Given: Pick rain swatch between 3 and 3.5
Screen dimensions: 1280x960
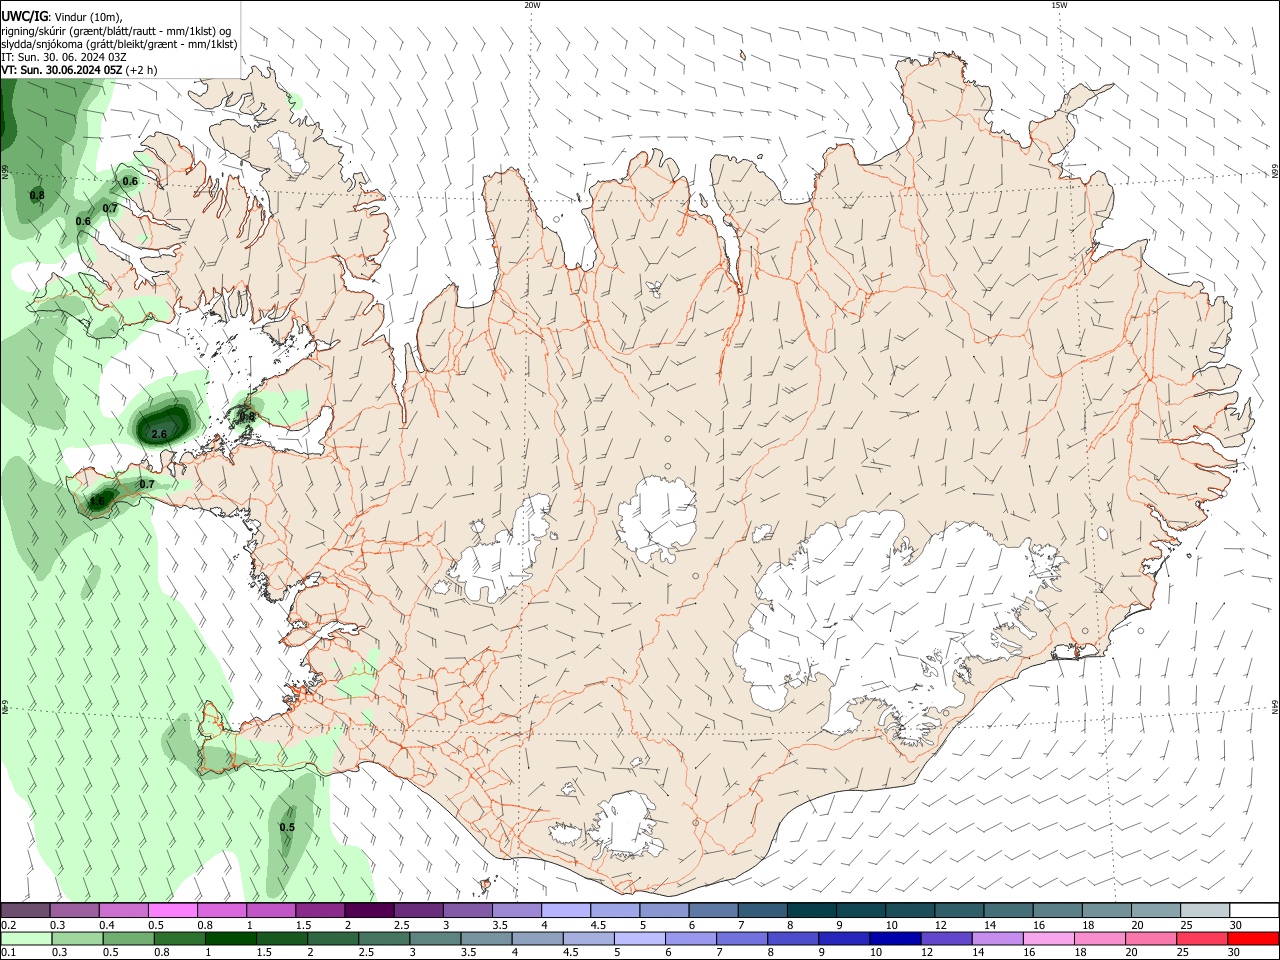Looking at the screenshot, I should tap(437, 938).
